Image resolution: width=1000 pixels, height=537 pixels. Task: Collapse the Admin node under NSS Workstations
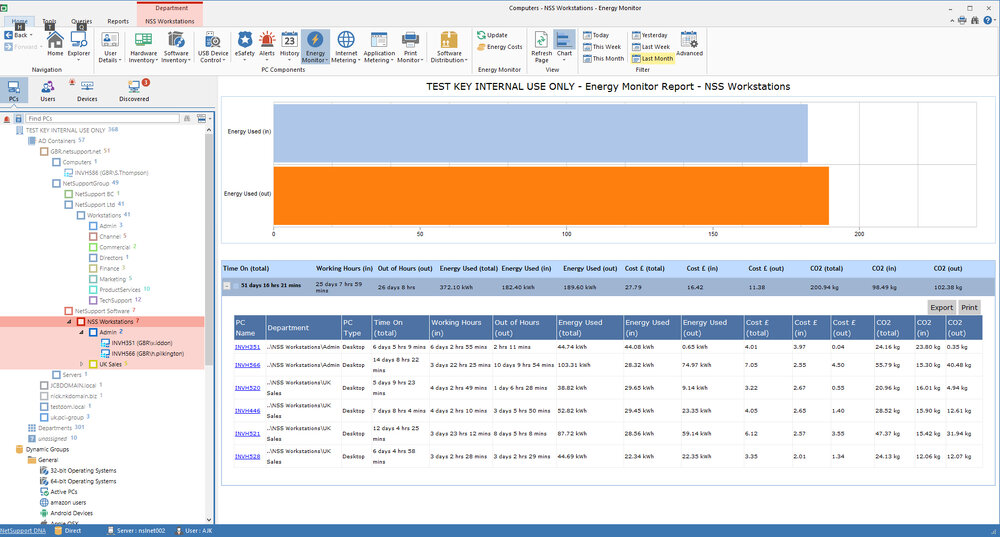coord(81,332)
